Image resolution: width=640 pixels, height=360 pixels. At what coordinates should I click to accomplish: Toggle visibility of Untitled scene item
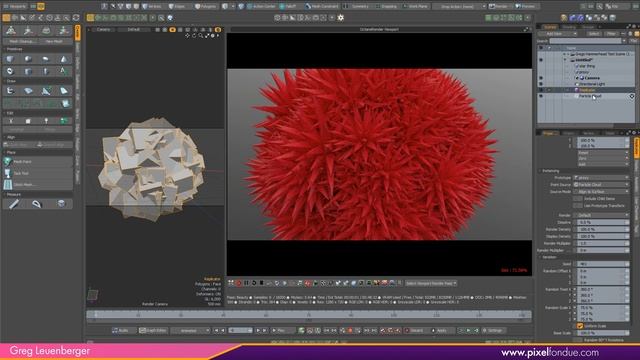pos(541,60)
